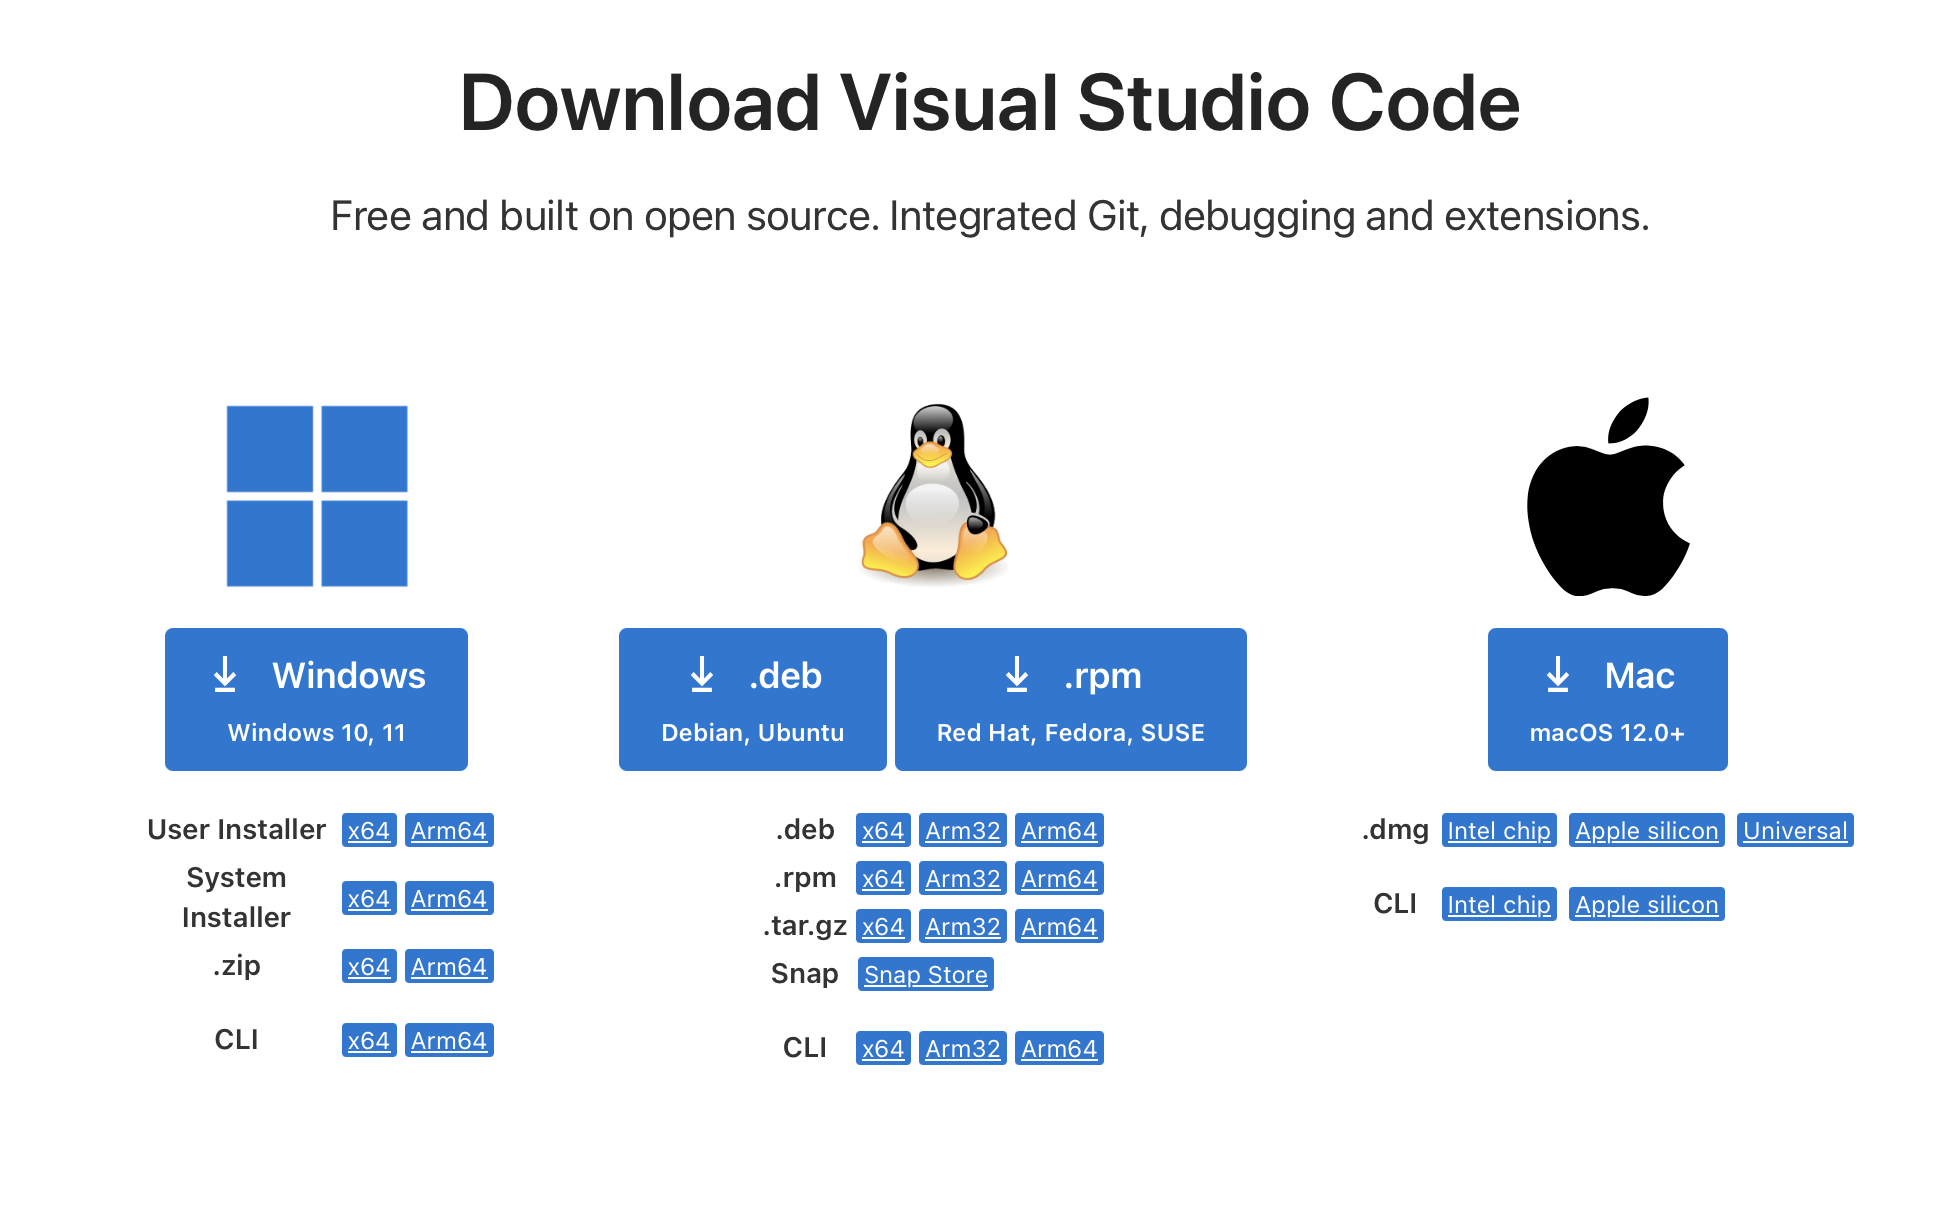
Task: Click the 'Snap' label
Action: 805,973
